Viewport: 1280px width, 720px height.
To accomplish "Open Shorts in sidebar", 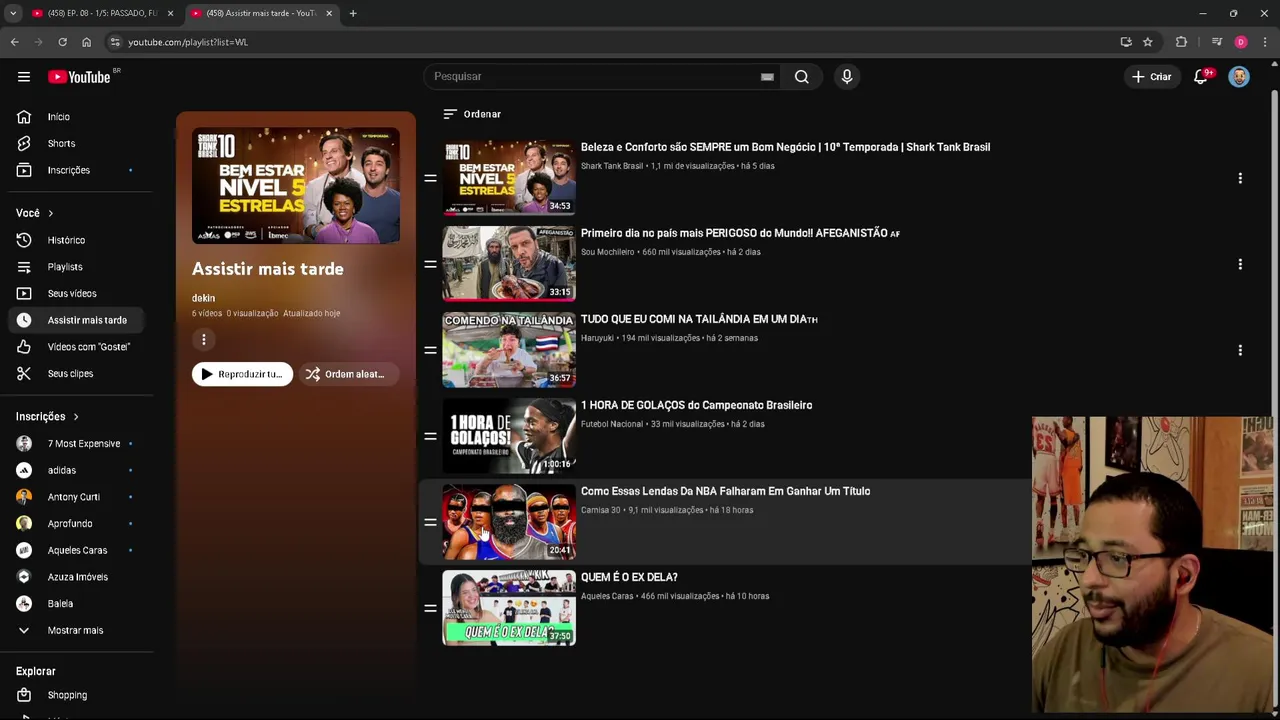I will 76,143.
